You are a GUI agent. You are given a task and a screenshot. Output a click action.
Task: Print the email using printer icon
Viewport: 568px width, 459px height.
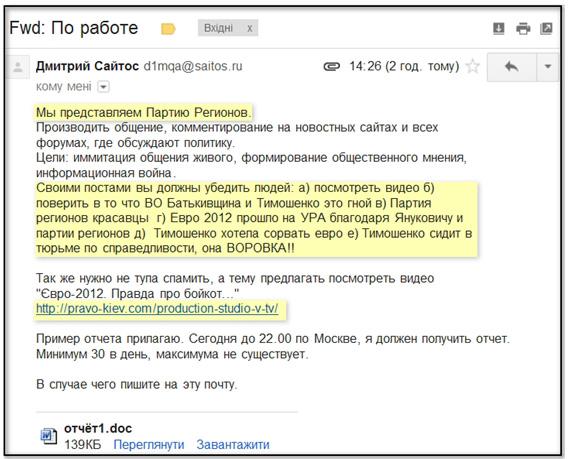coord(523,28)
